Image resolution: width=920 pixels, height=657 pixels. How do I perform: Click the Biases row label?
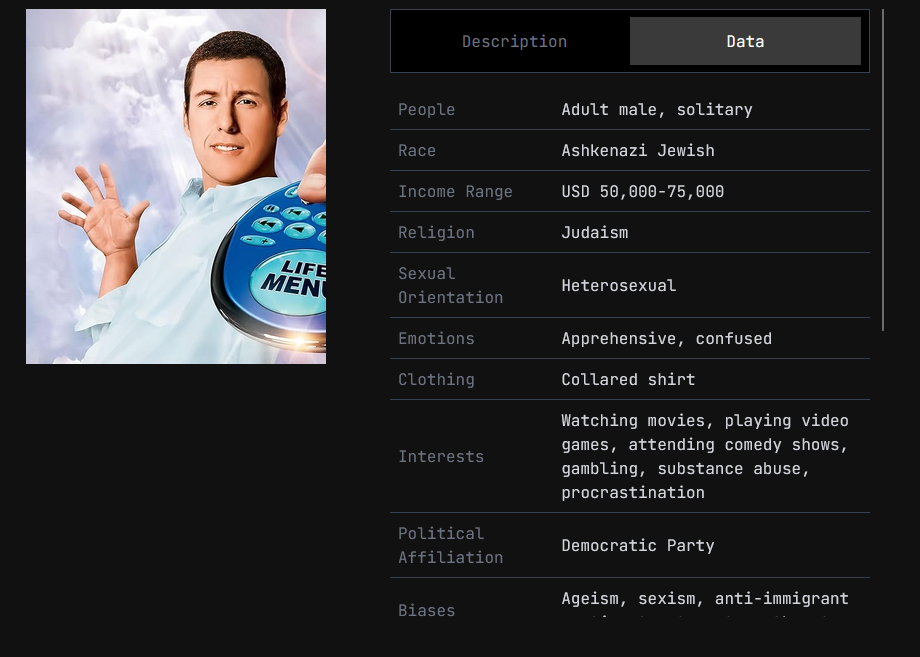click(427, 610)
